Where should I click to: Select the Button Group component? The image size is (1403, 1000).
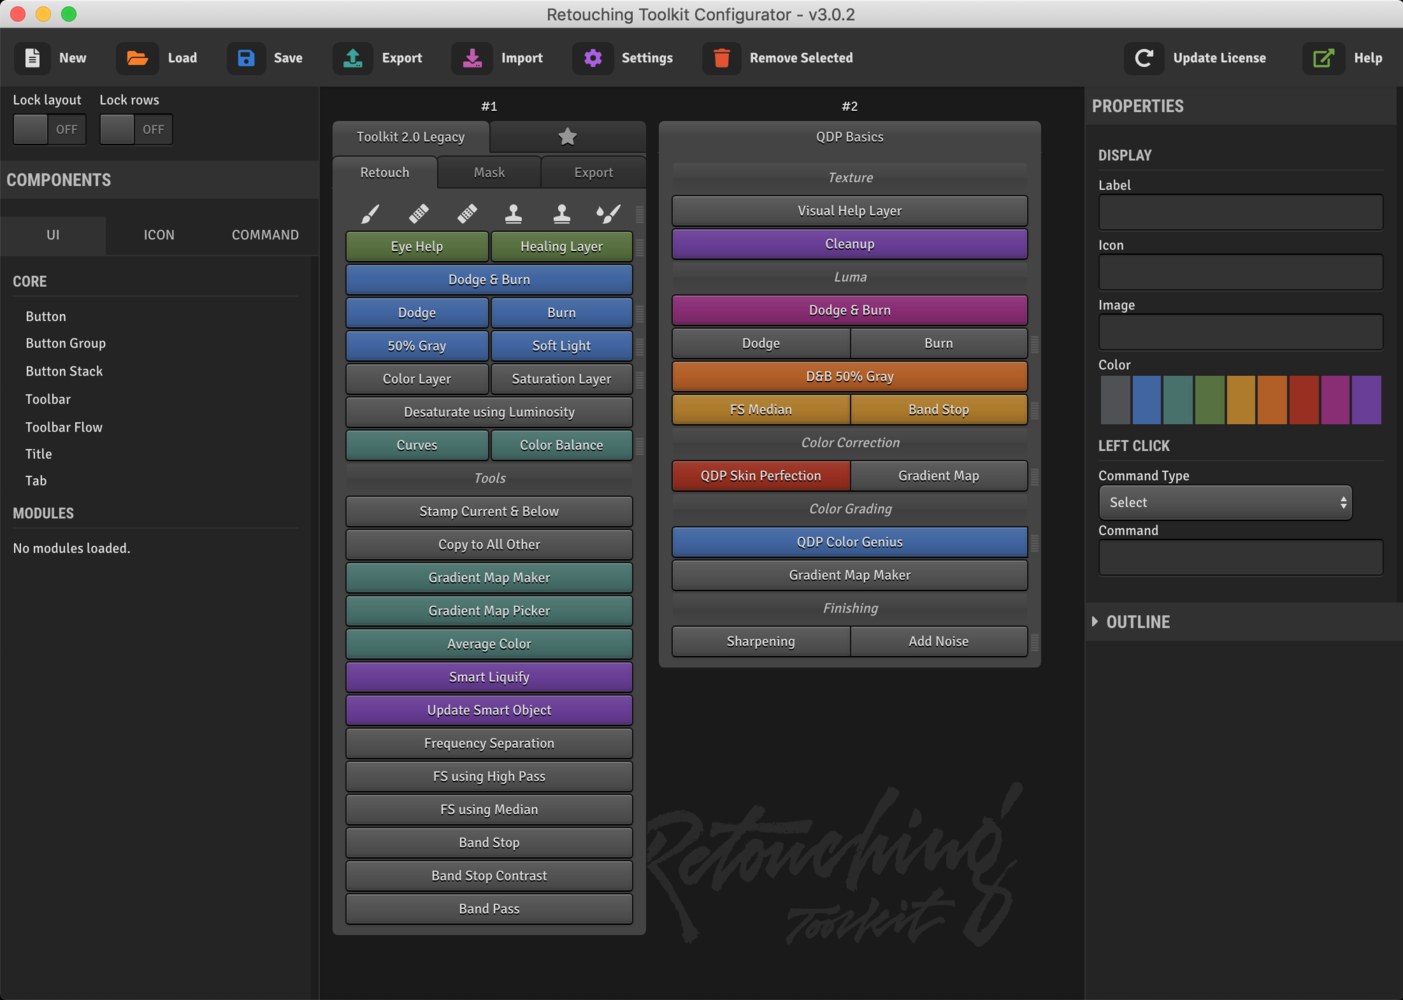pyautogui.click(x=66, y=344)
